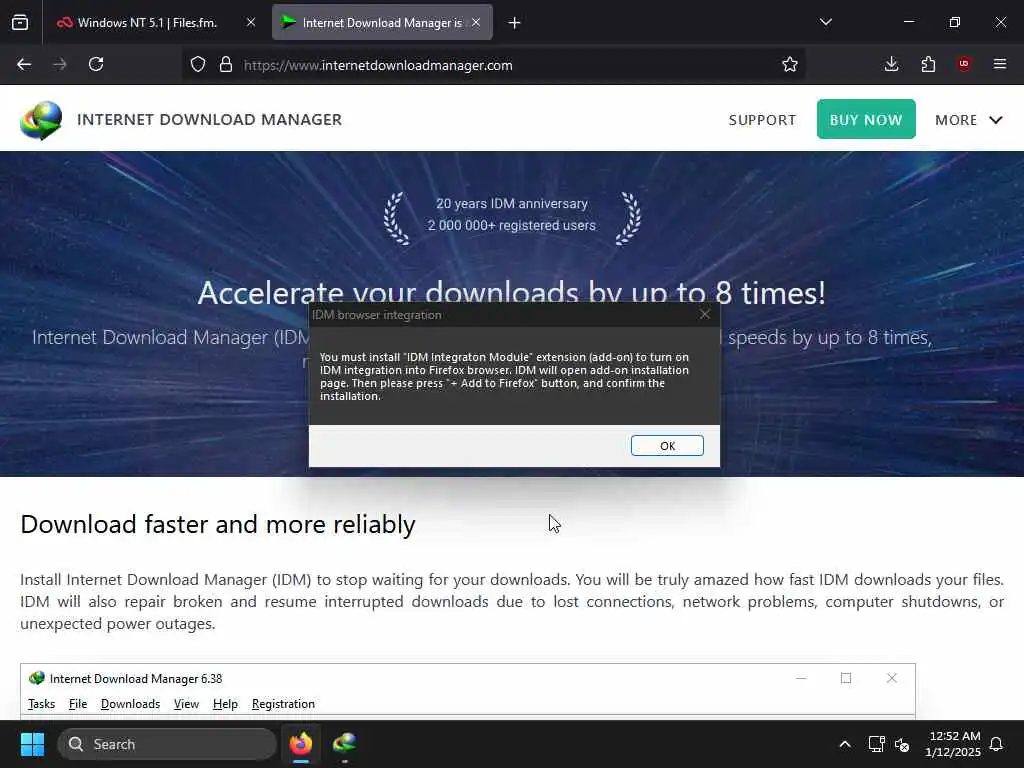Open the extensions puzzle menu

click(928, 64)
